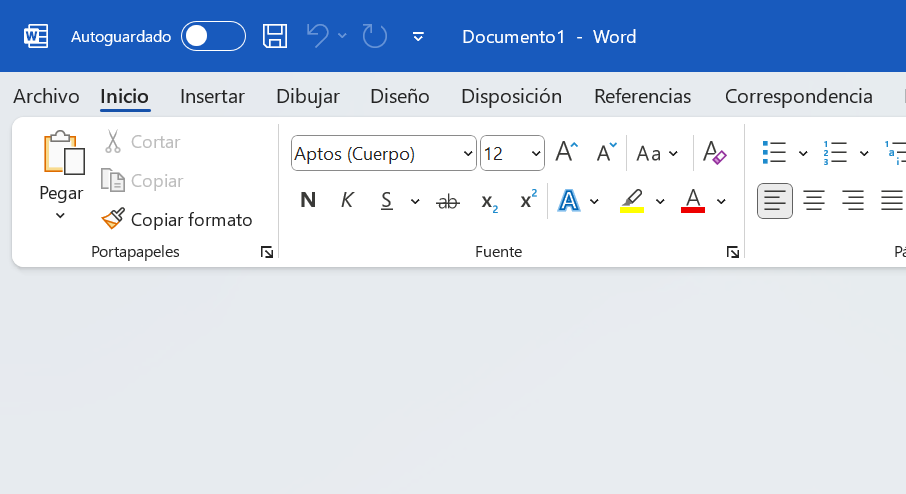Center align the paragraph
906x494 pixels.
coord(814,201)
